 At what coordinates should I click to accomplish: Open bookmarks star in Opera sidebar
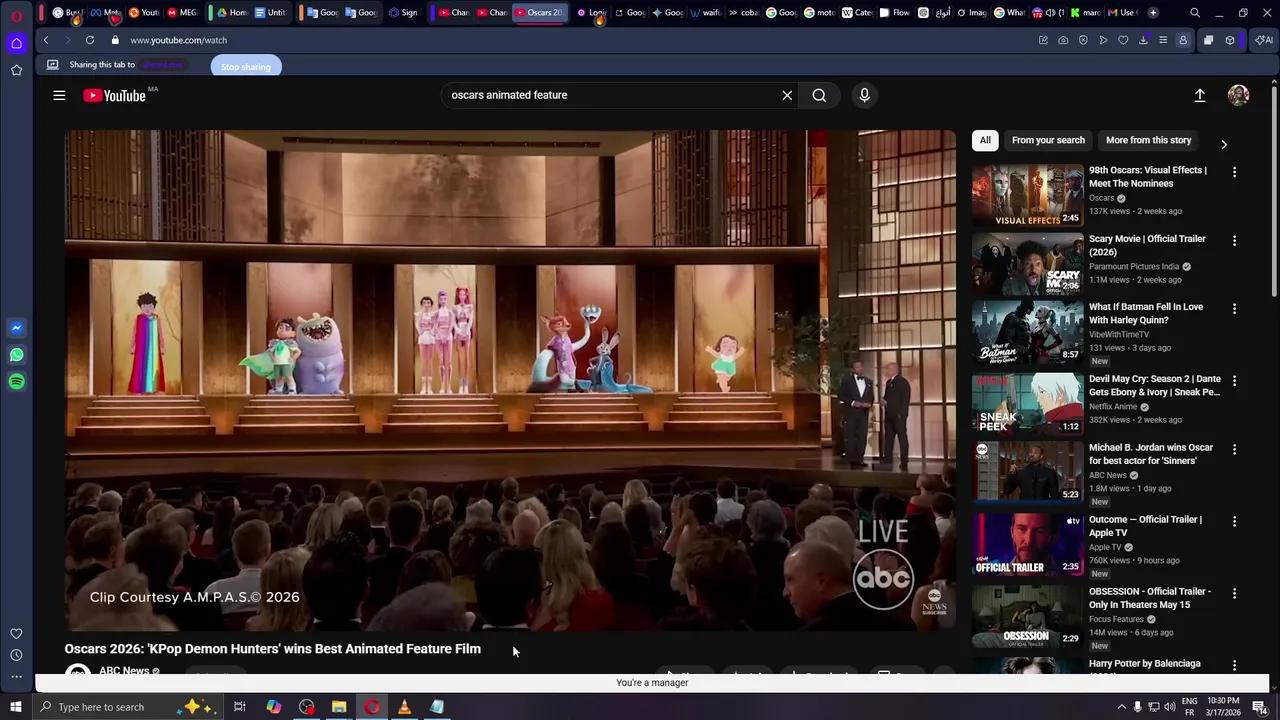point(17,70)
